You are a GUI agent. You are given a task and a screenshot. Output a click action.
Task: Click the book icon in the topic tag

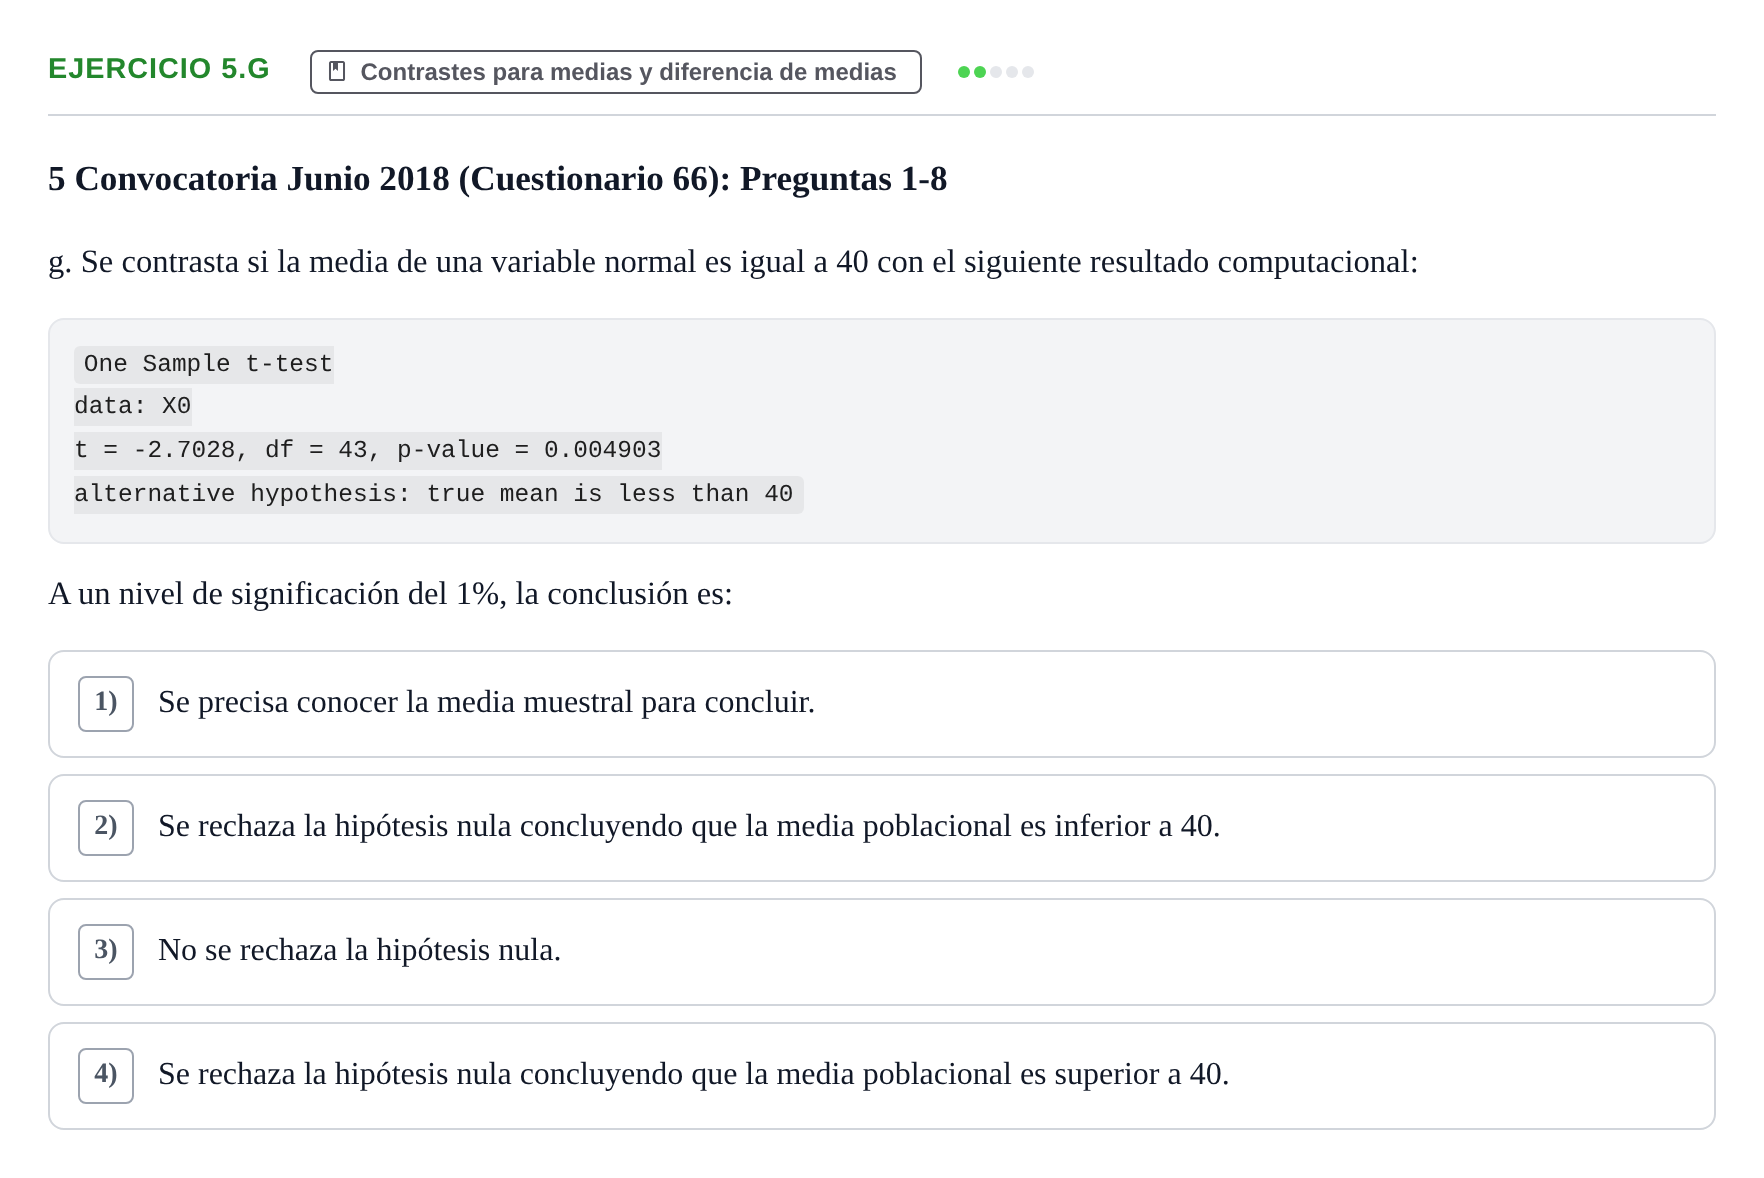pos(337,72)
